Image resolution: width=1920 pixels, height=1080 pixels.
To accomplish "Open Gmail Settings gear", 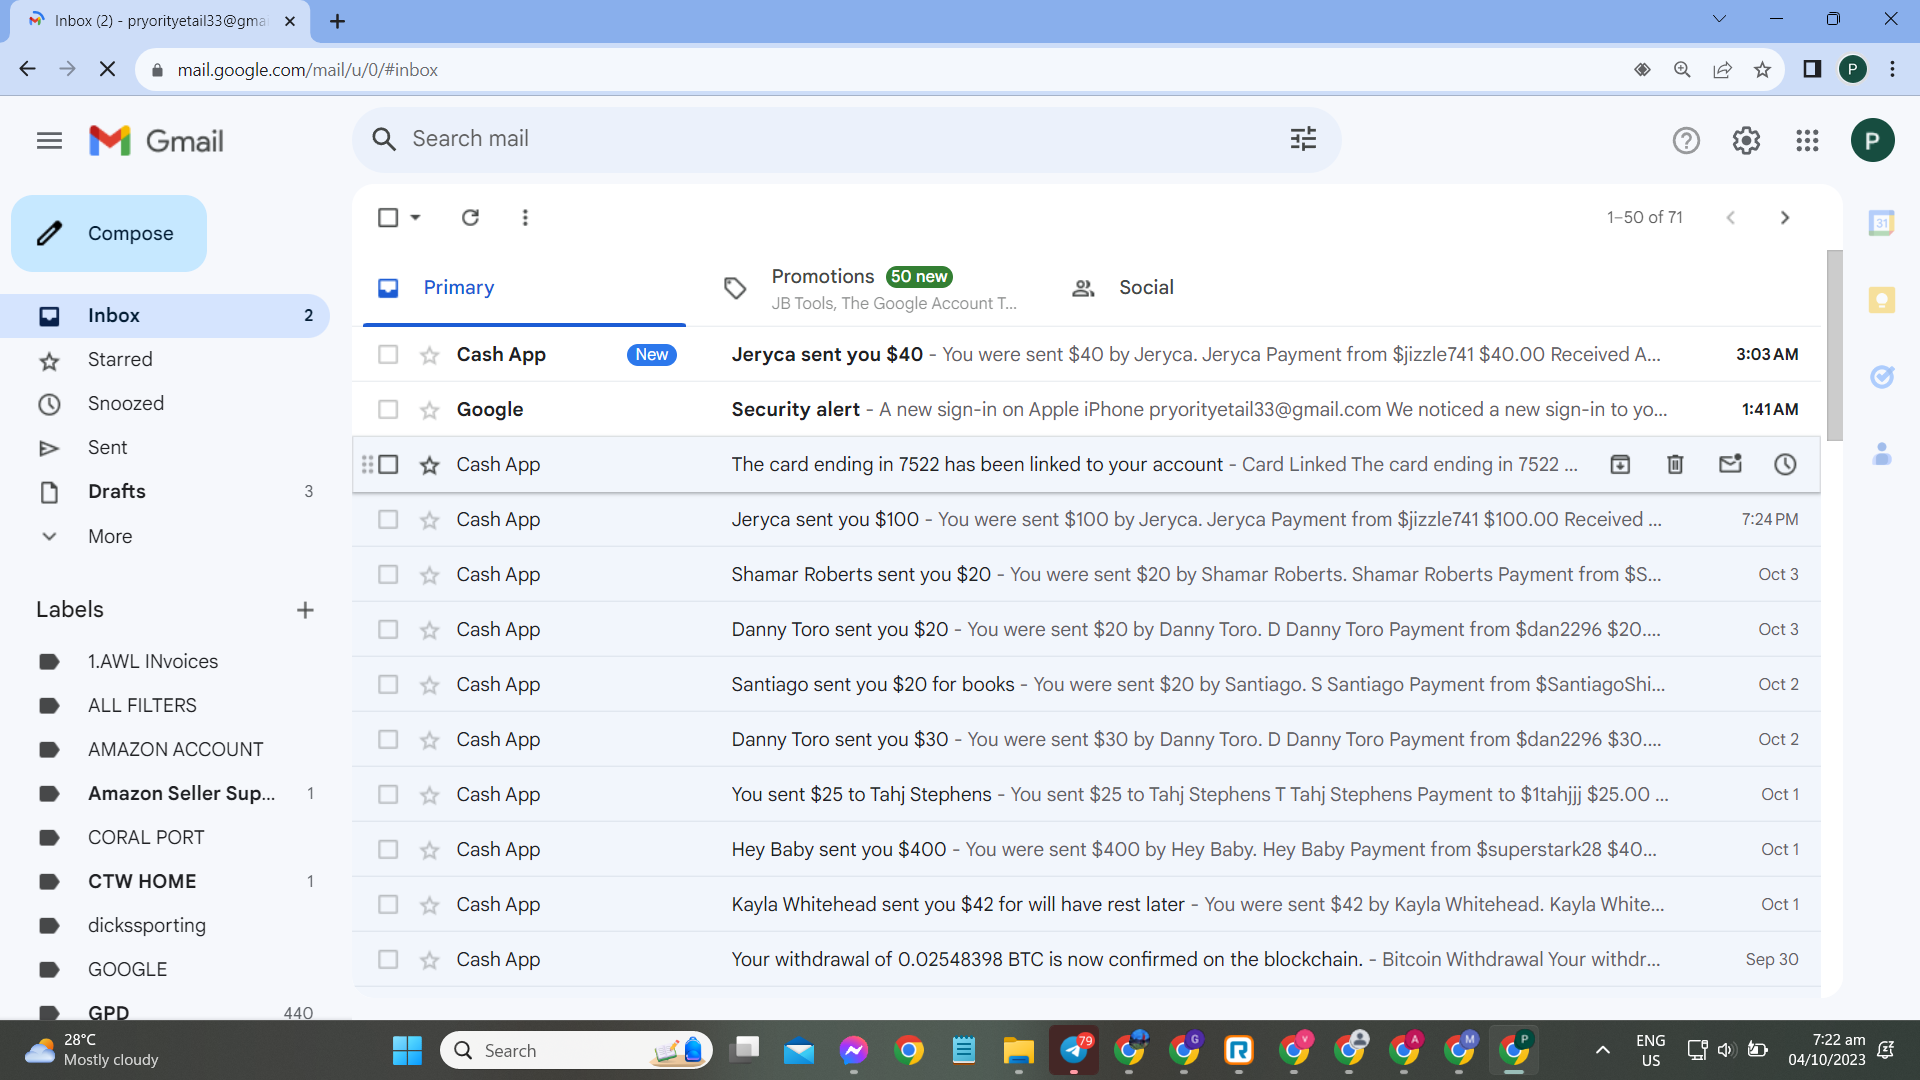I will coord(1746,141).
